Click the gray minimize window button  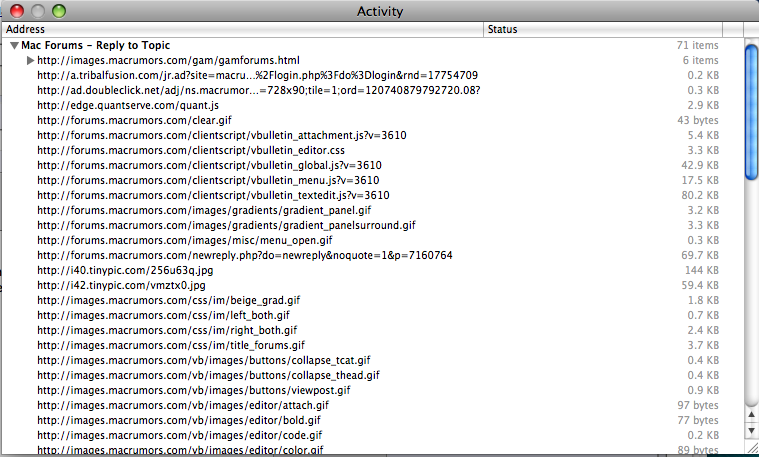pos(38,11)
